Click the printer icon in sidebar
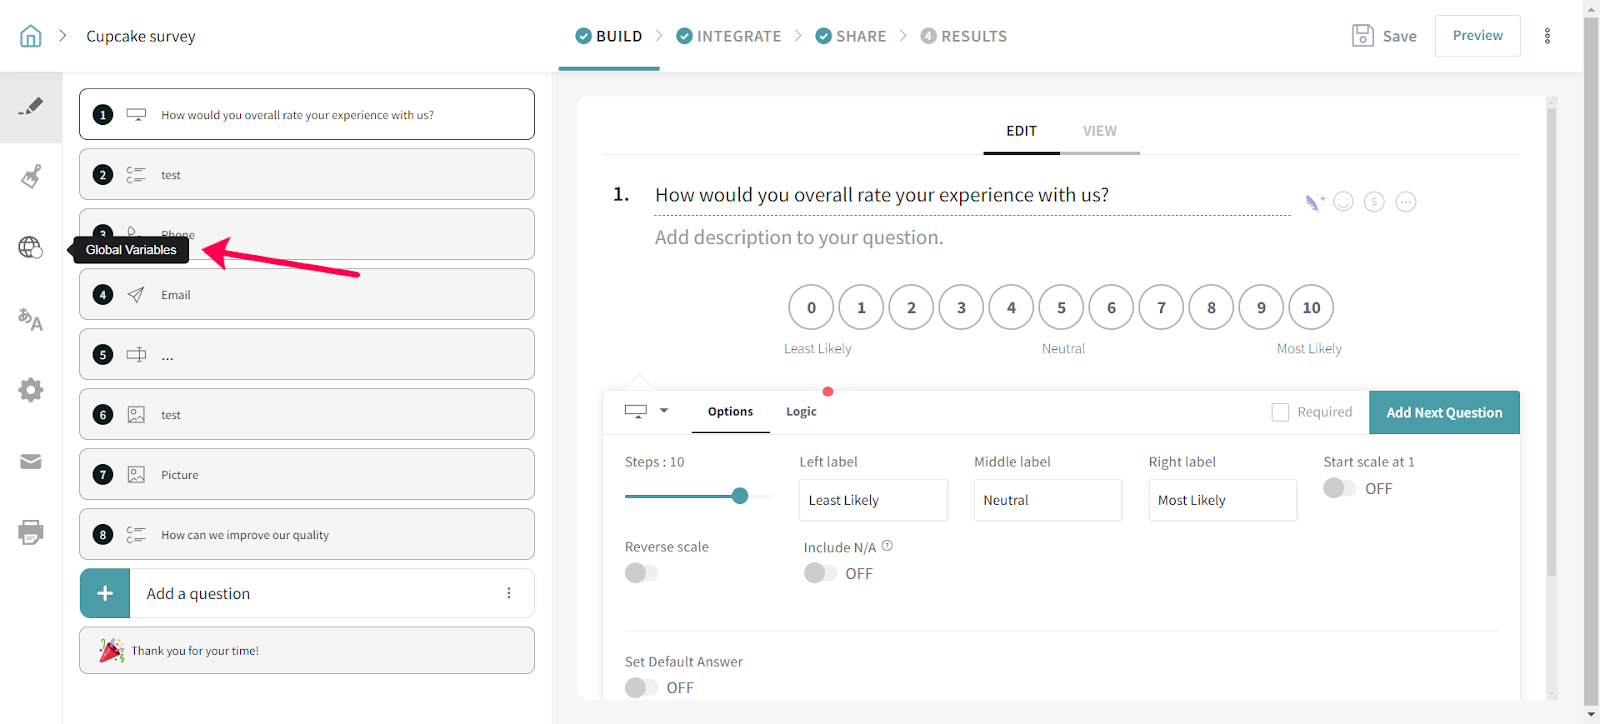Image resolution: width=1600 pixels, height=724 pixels. point(31,532)
